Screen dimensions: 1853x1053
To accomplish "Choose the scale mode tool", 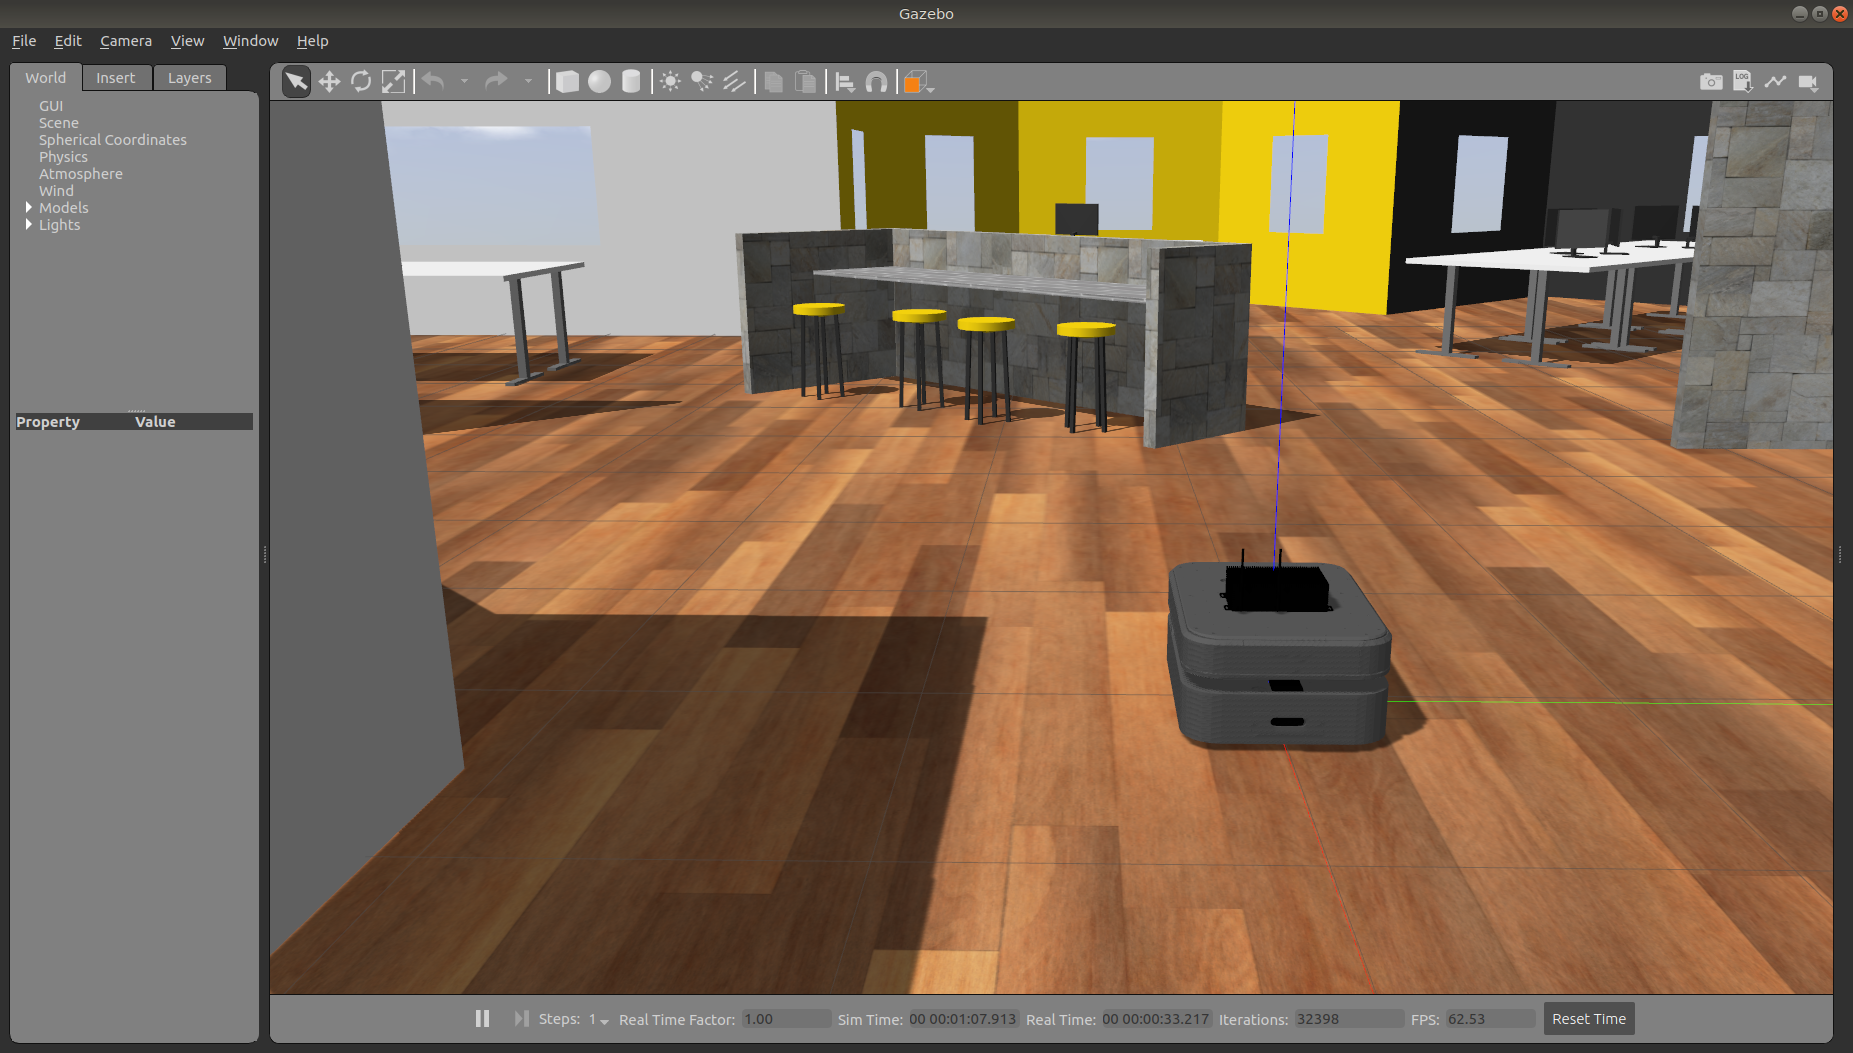I will pyautogui.click(x=394, y=82).
